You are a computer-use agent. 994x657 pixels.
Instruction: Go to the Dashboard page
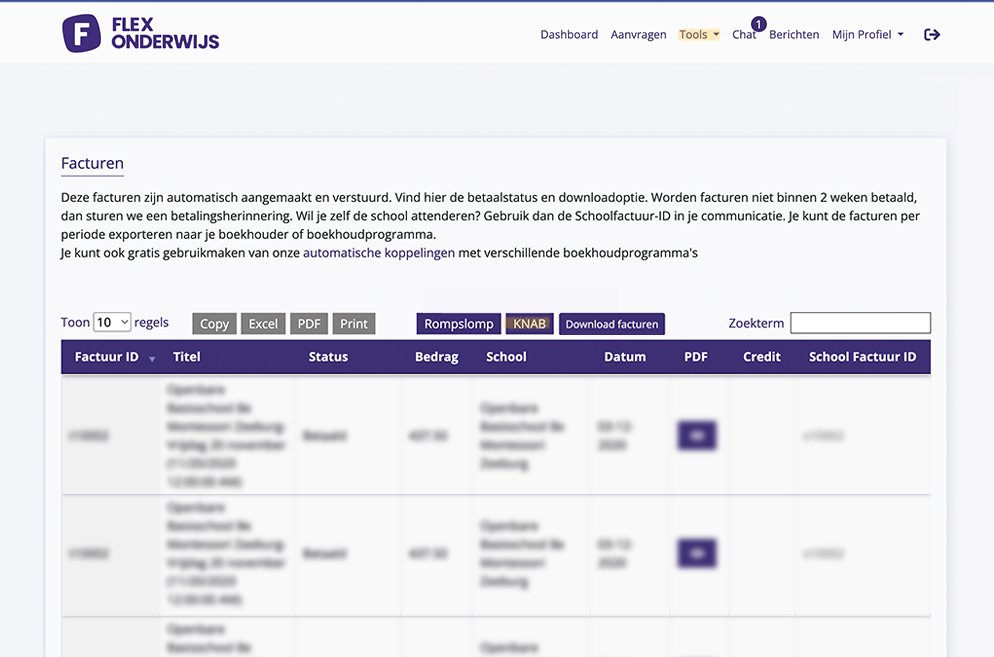pyautogui.click(x=569, y=34)
